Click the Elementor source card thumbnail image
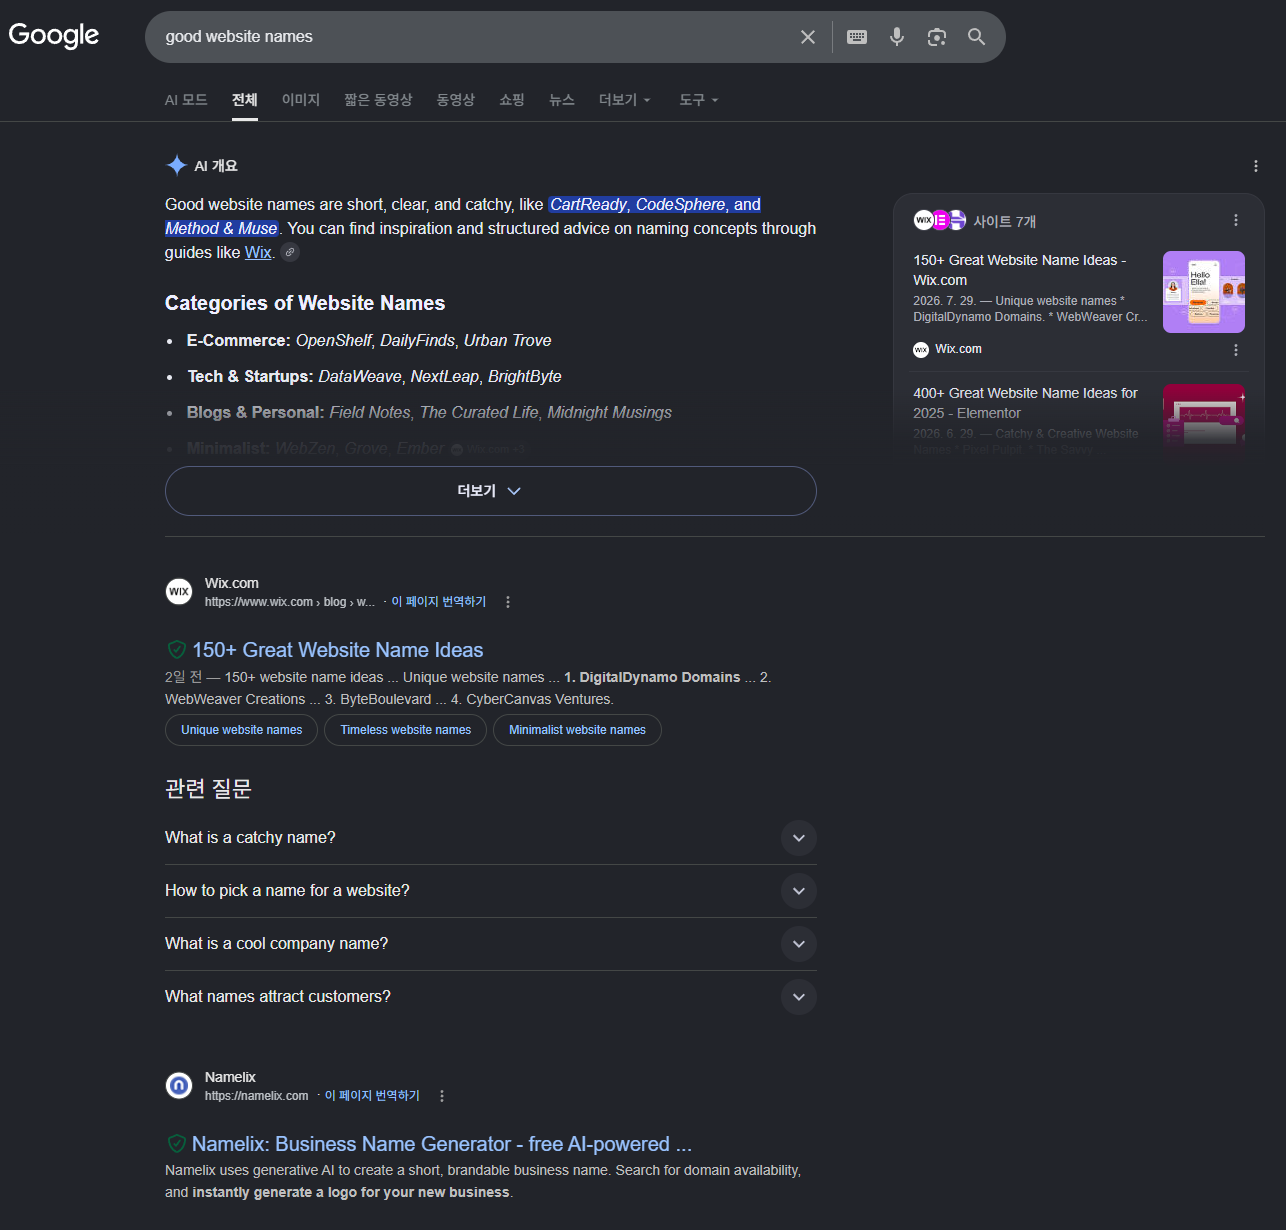Screen dimensions: 1286x1230 coord(1204,417)
